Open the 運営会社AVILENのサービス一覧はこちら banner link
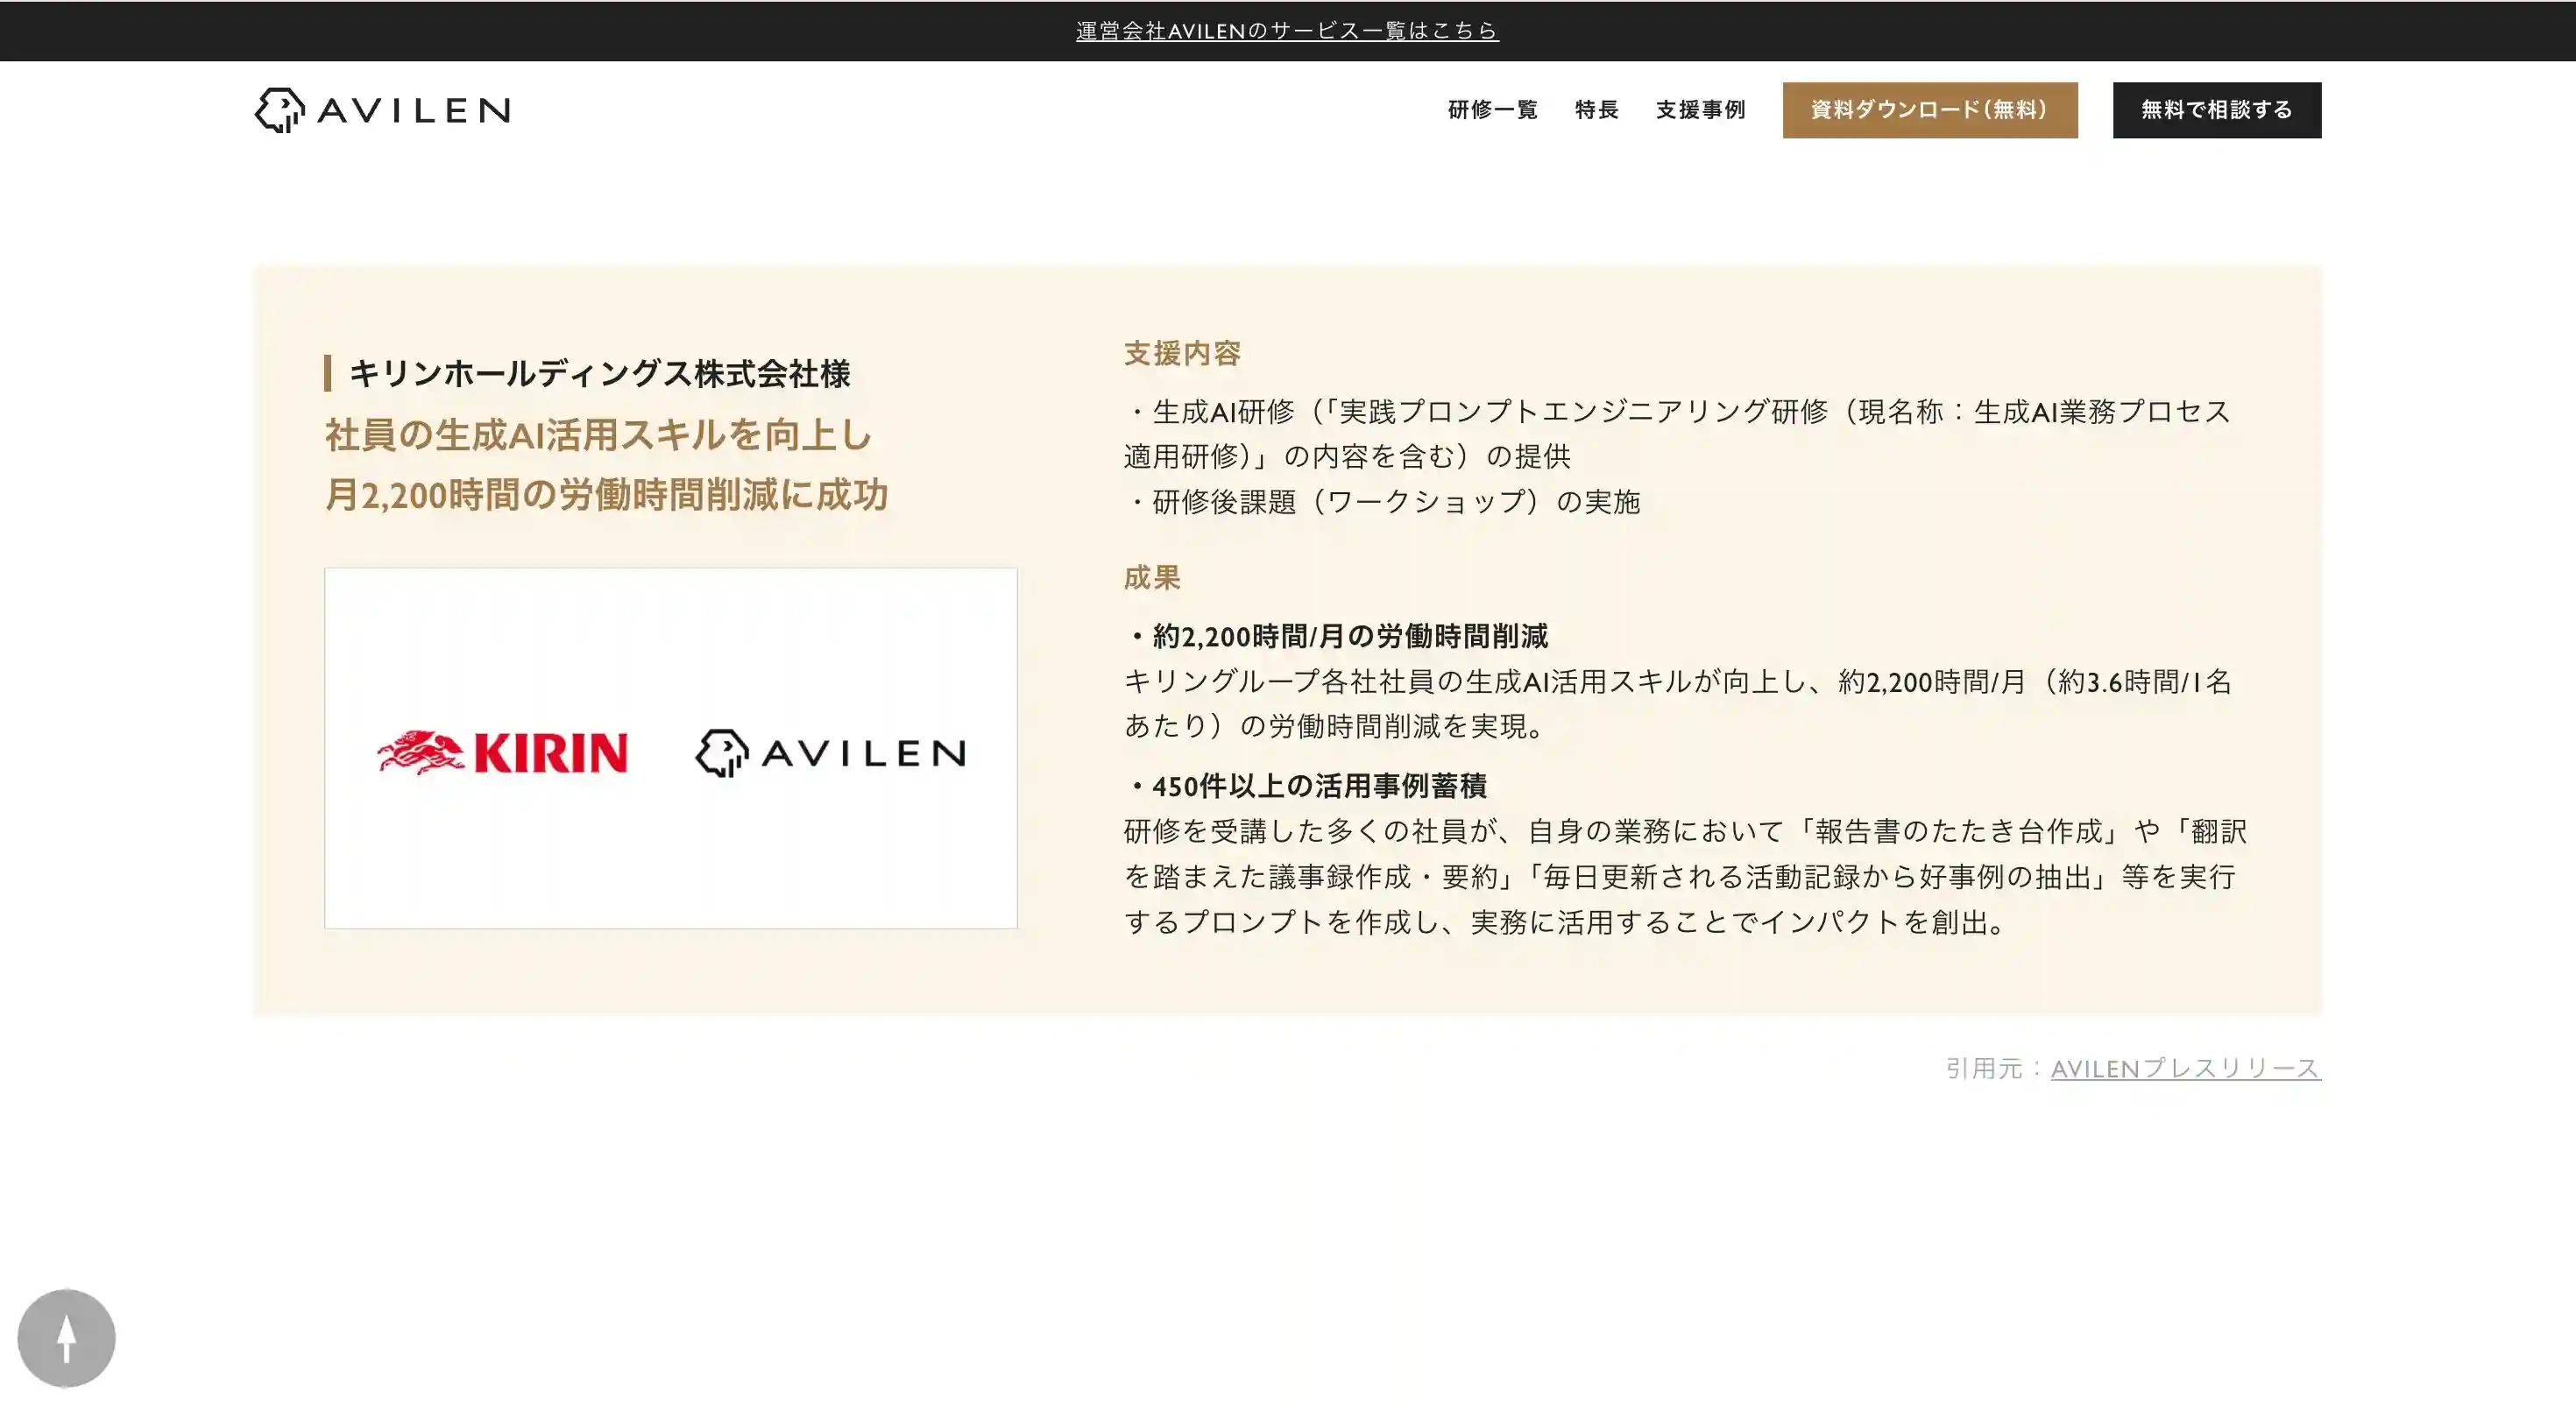The width and height of the screenshot is (2576, 1405). pos(1287,31)
